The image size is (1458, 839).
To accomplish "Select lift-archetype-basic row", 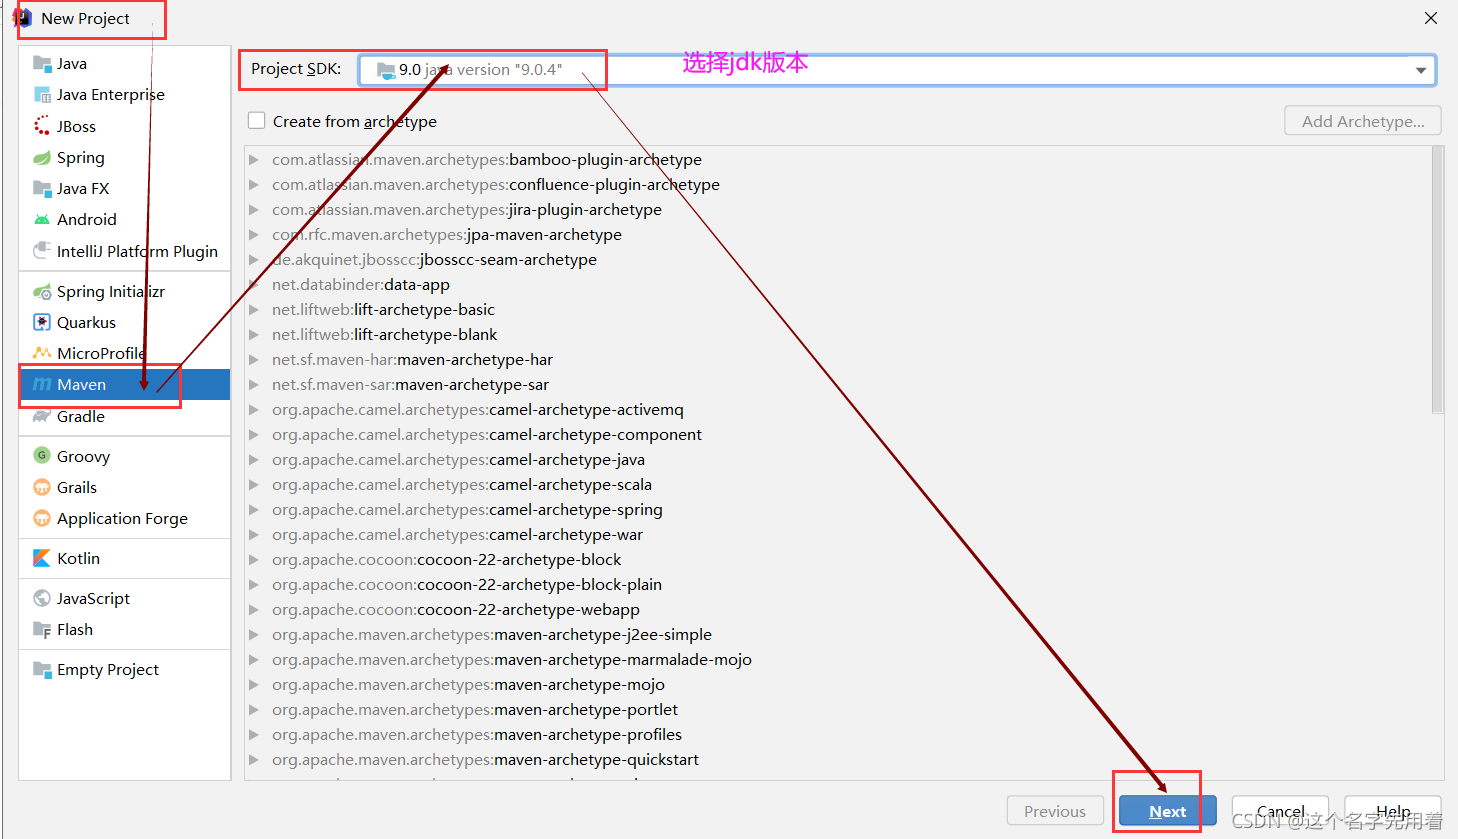I will pyautogui.click(x=838, y=309).
